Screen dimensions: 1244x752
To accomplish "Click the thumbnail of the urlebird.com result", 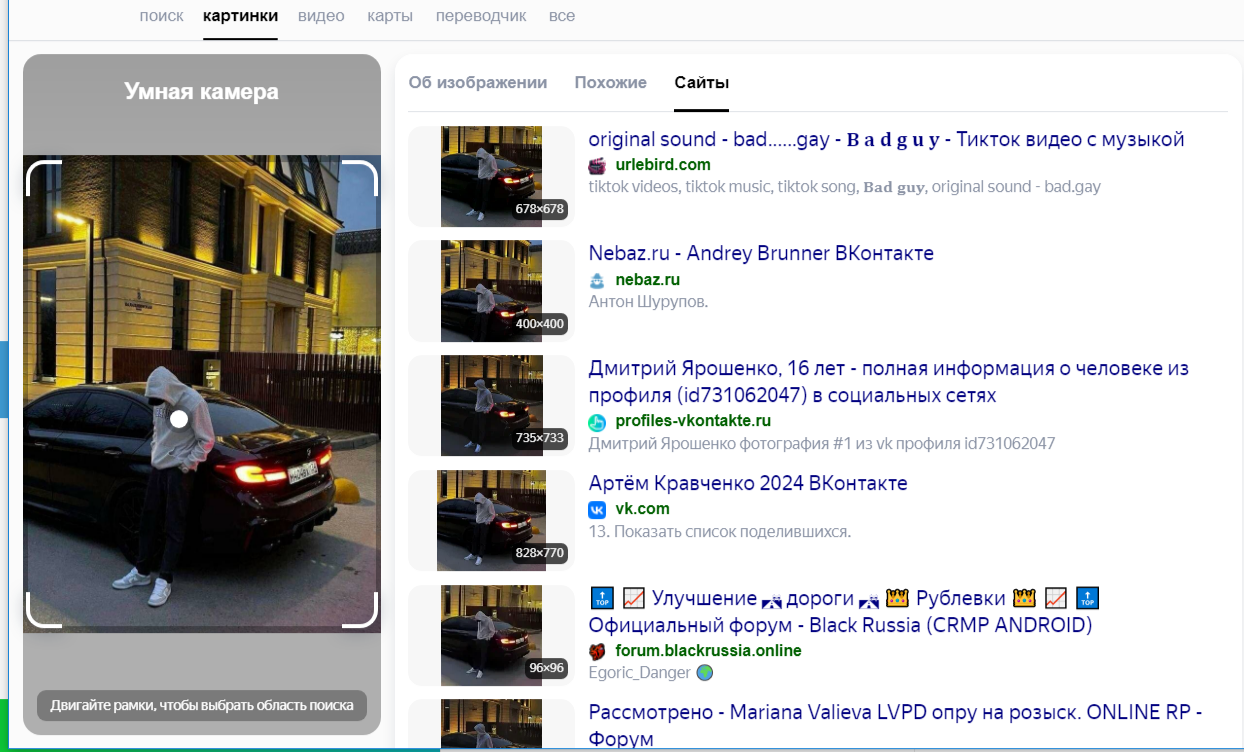I will (491, 176).
